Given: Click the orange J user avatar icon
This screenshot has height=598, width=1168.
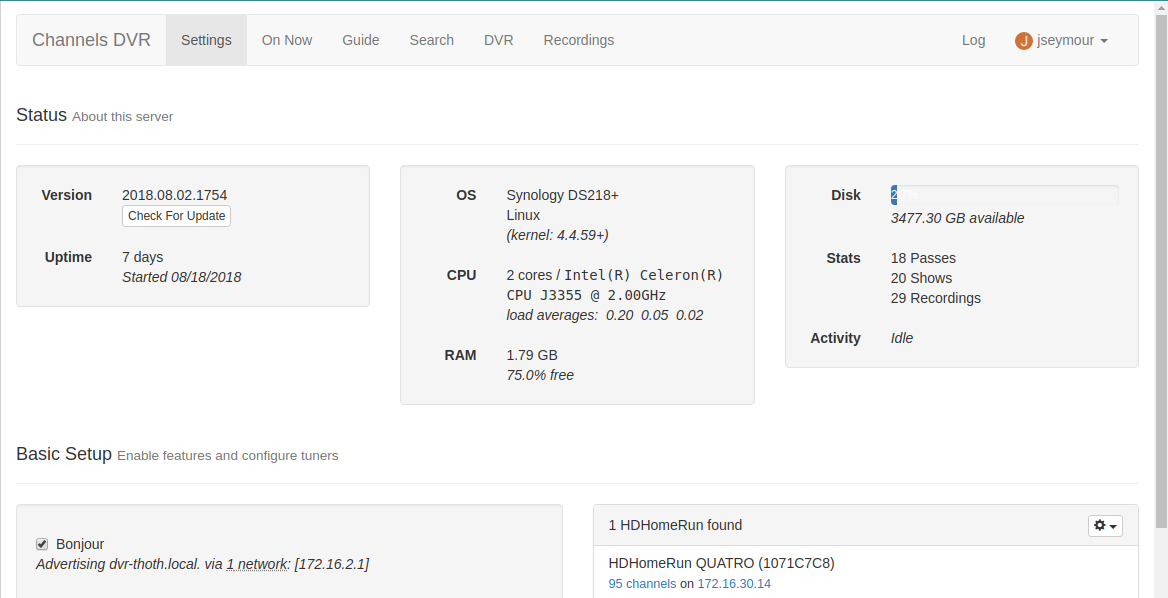Looking at the screenshot, I should 1023,41.
